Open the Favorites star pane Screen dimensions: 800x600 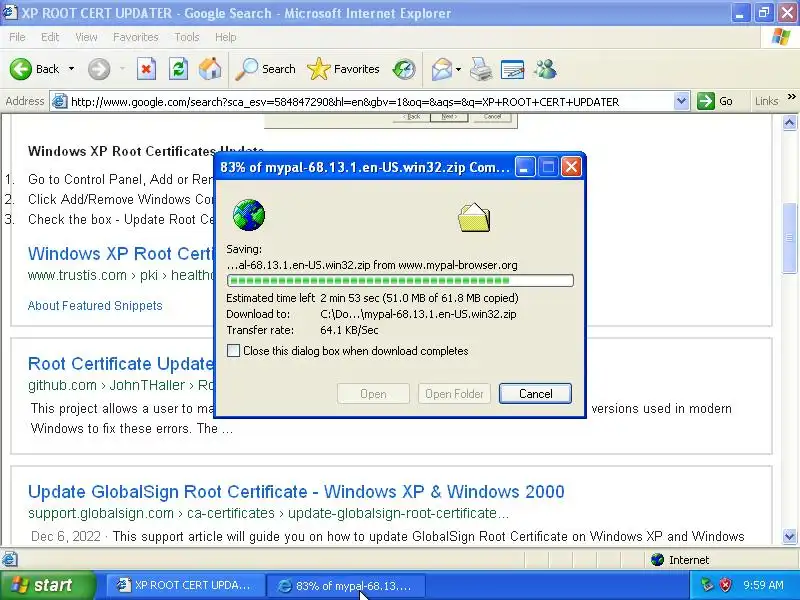coord(343,69)
